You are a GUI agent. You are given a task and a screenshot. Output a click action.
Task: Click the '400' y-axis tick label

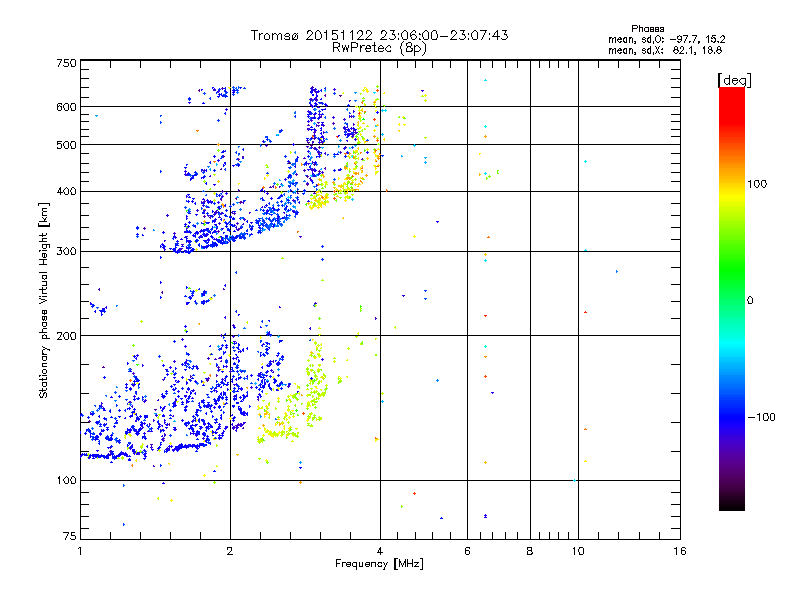tap(66, 192)
